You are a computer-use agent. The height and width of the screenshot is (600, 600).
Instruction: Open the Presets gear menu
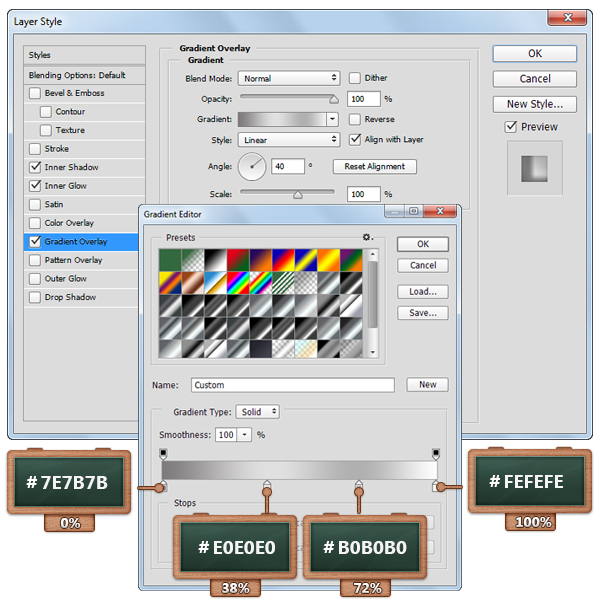click(367, 237)
